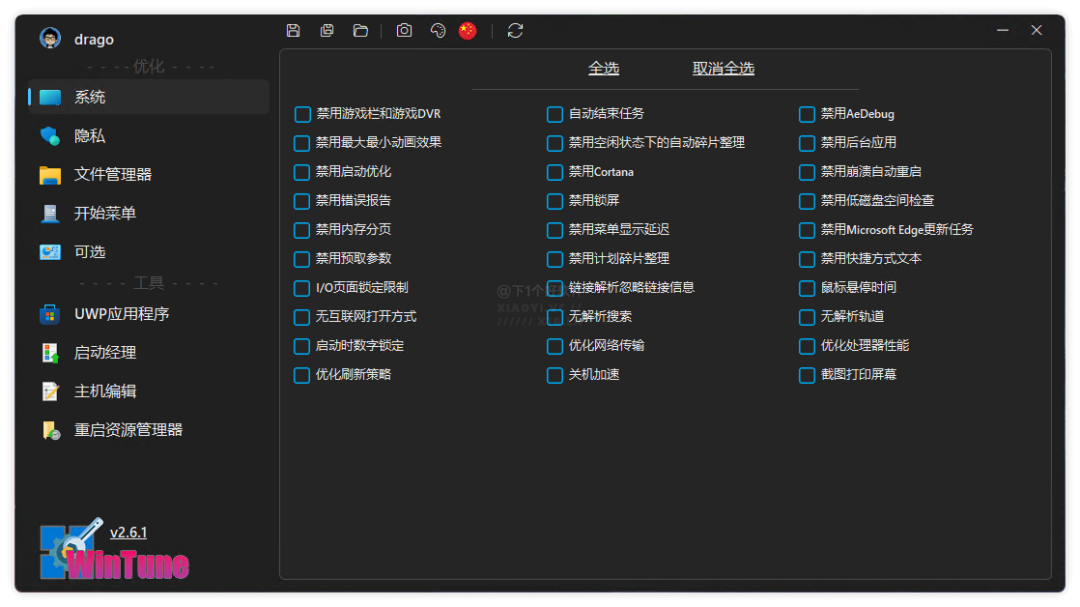Enable 禁用后台应用 checkbox
1080x607 pixels.
807,143
